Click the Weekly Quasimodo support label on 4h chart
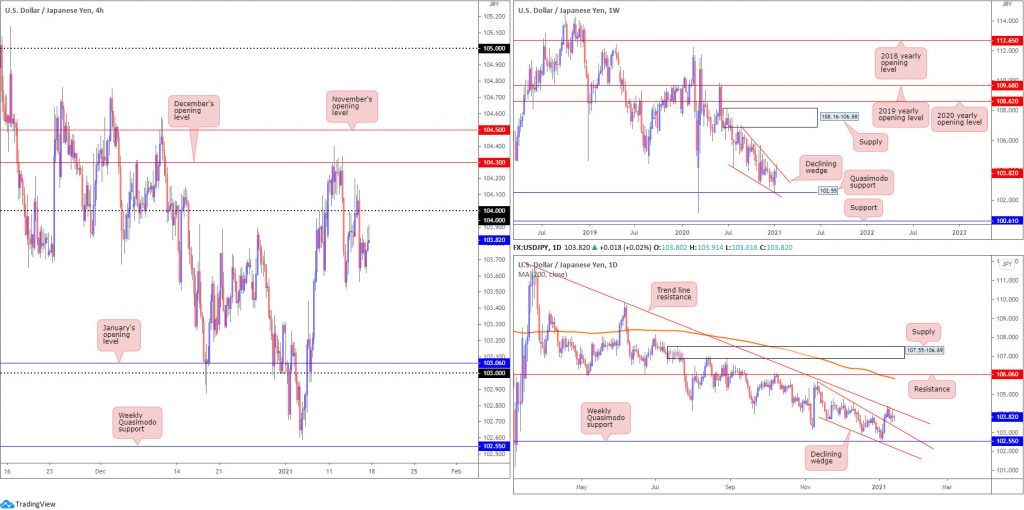Screen dimensions: 1024x510 137,422
